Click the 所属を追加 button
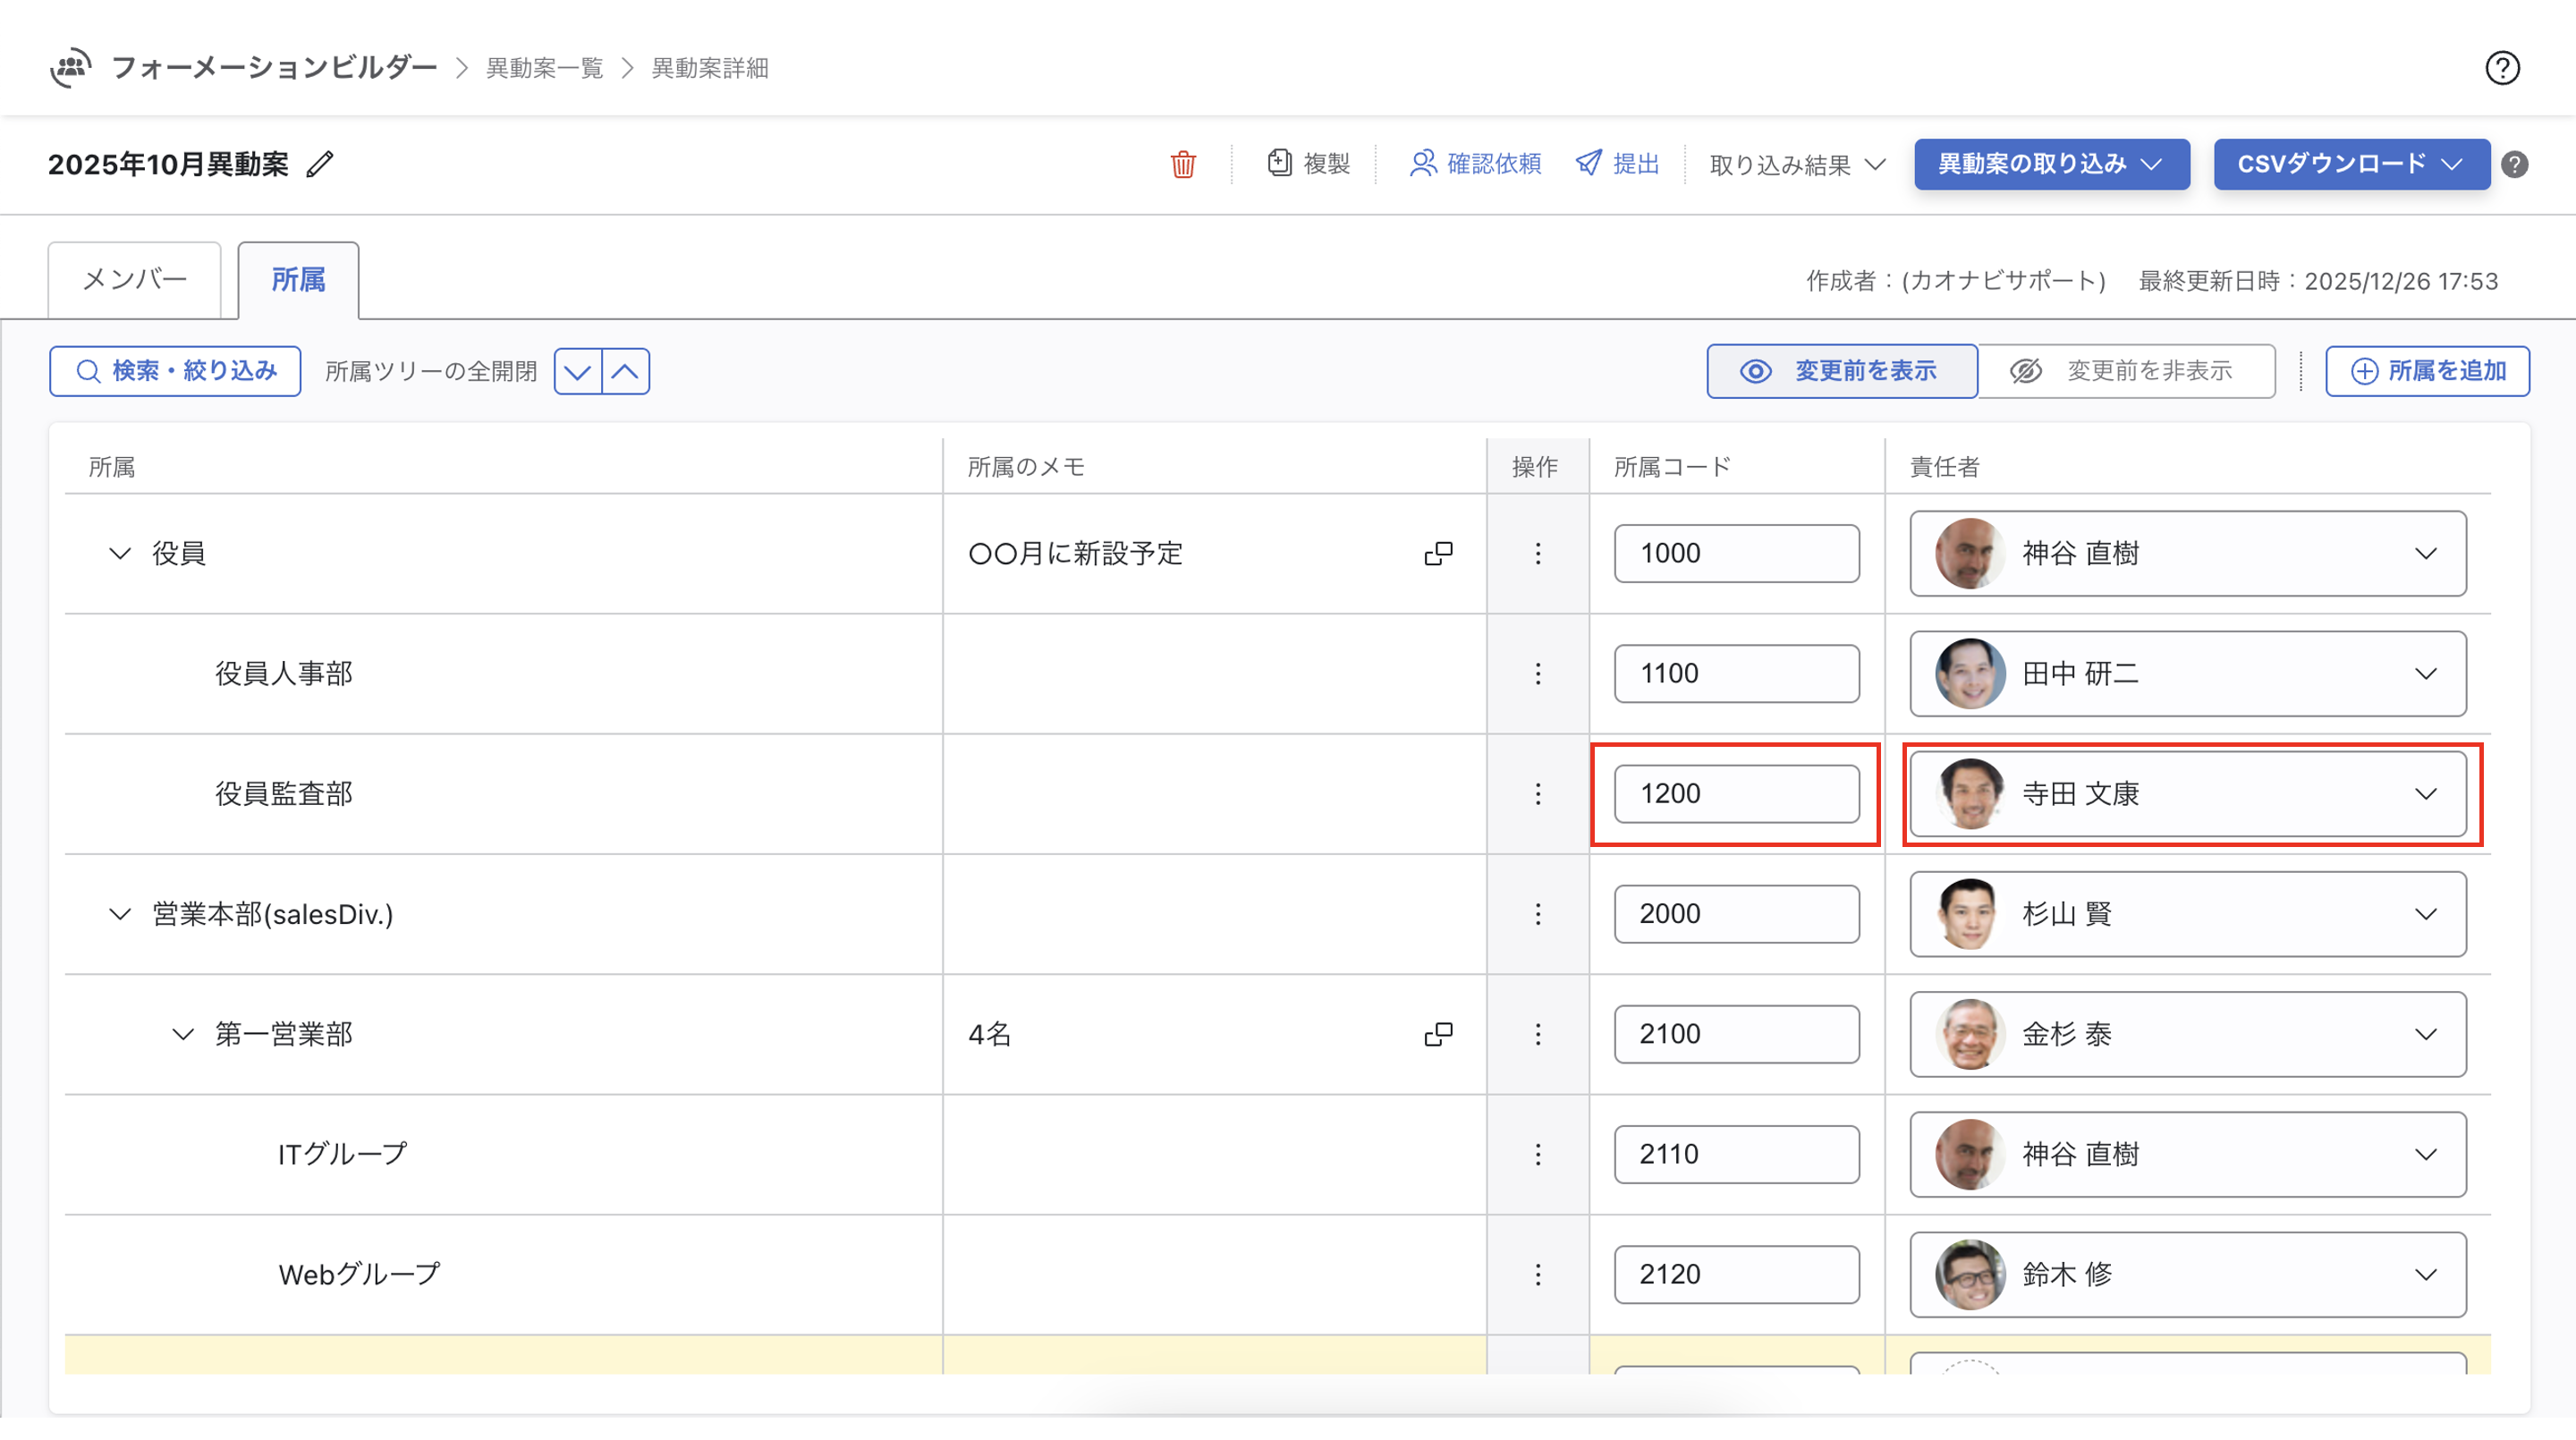 tap(2427, 371)
